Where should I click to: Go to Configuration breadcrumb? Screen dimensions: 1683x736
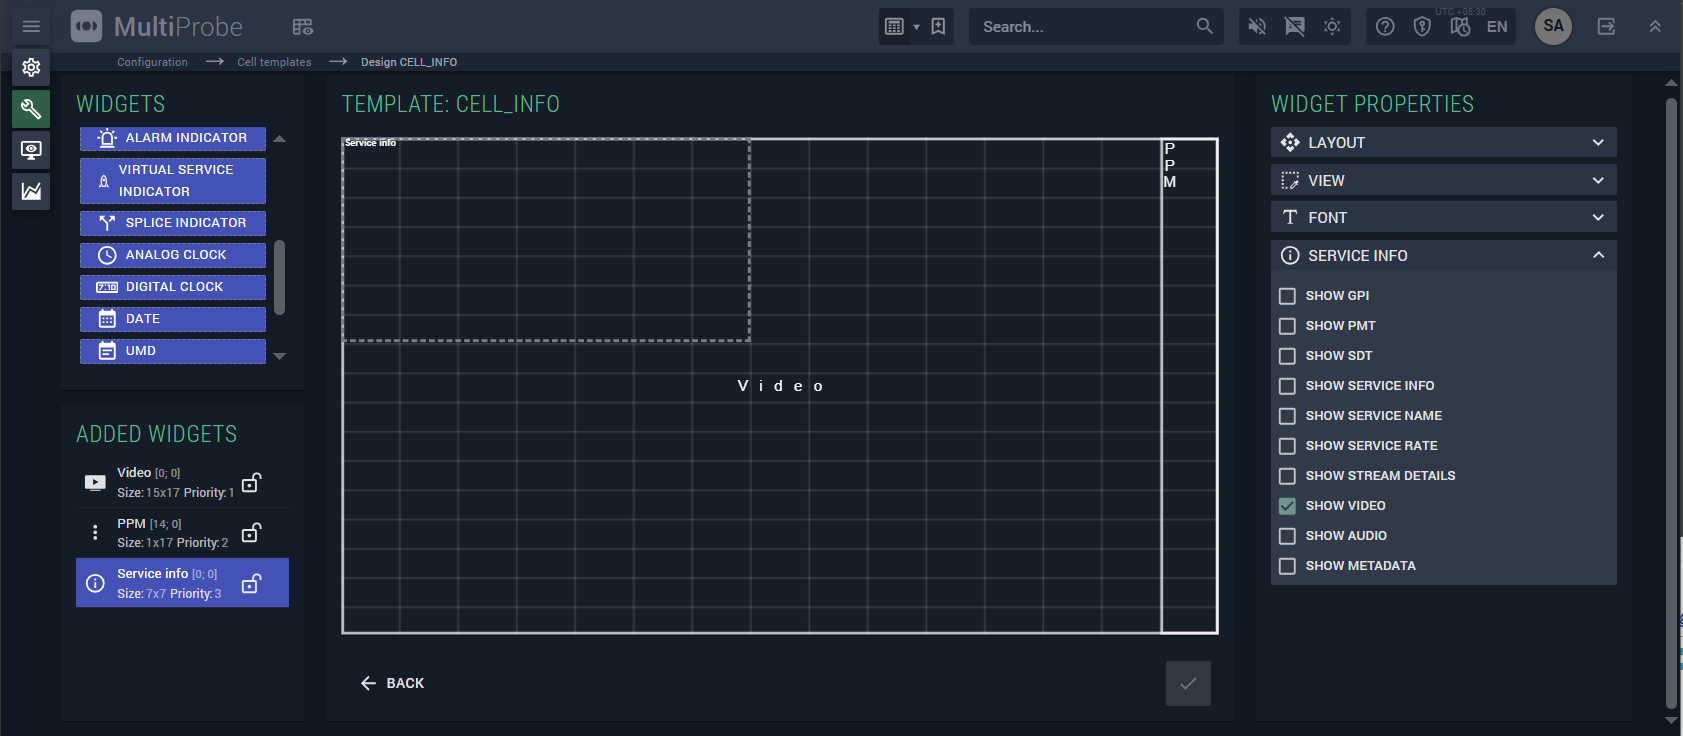pyautogui.click(x=152, y=62)
